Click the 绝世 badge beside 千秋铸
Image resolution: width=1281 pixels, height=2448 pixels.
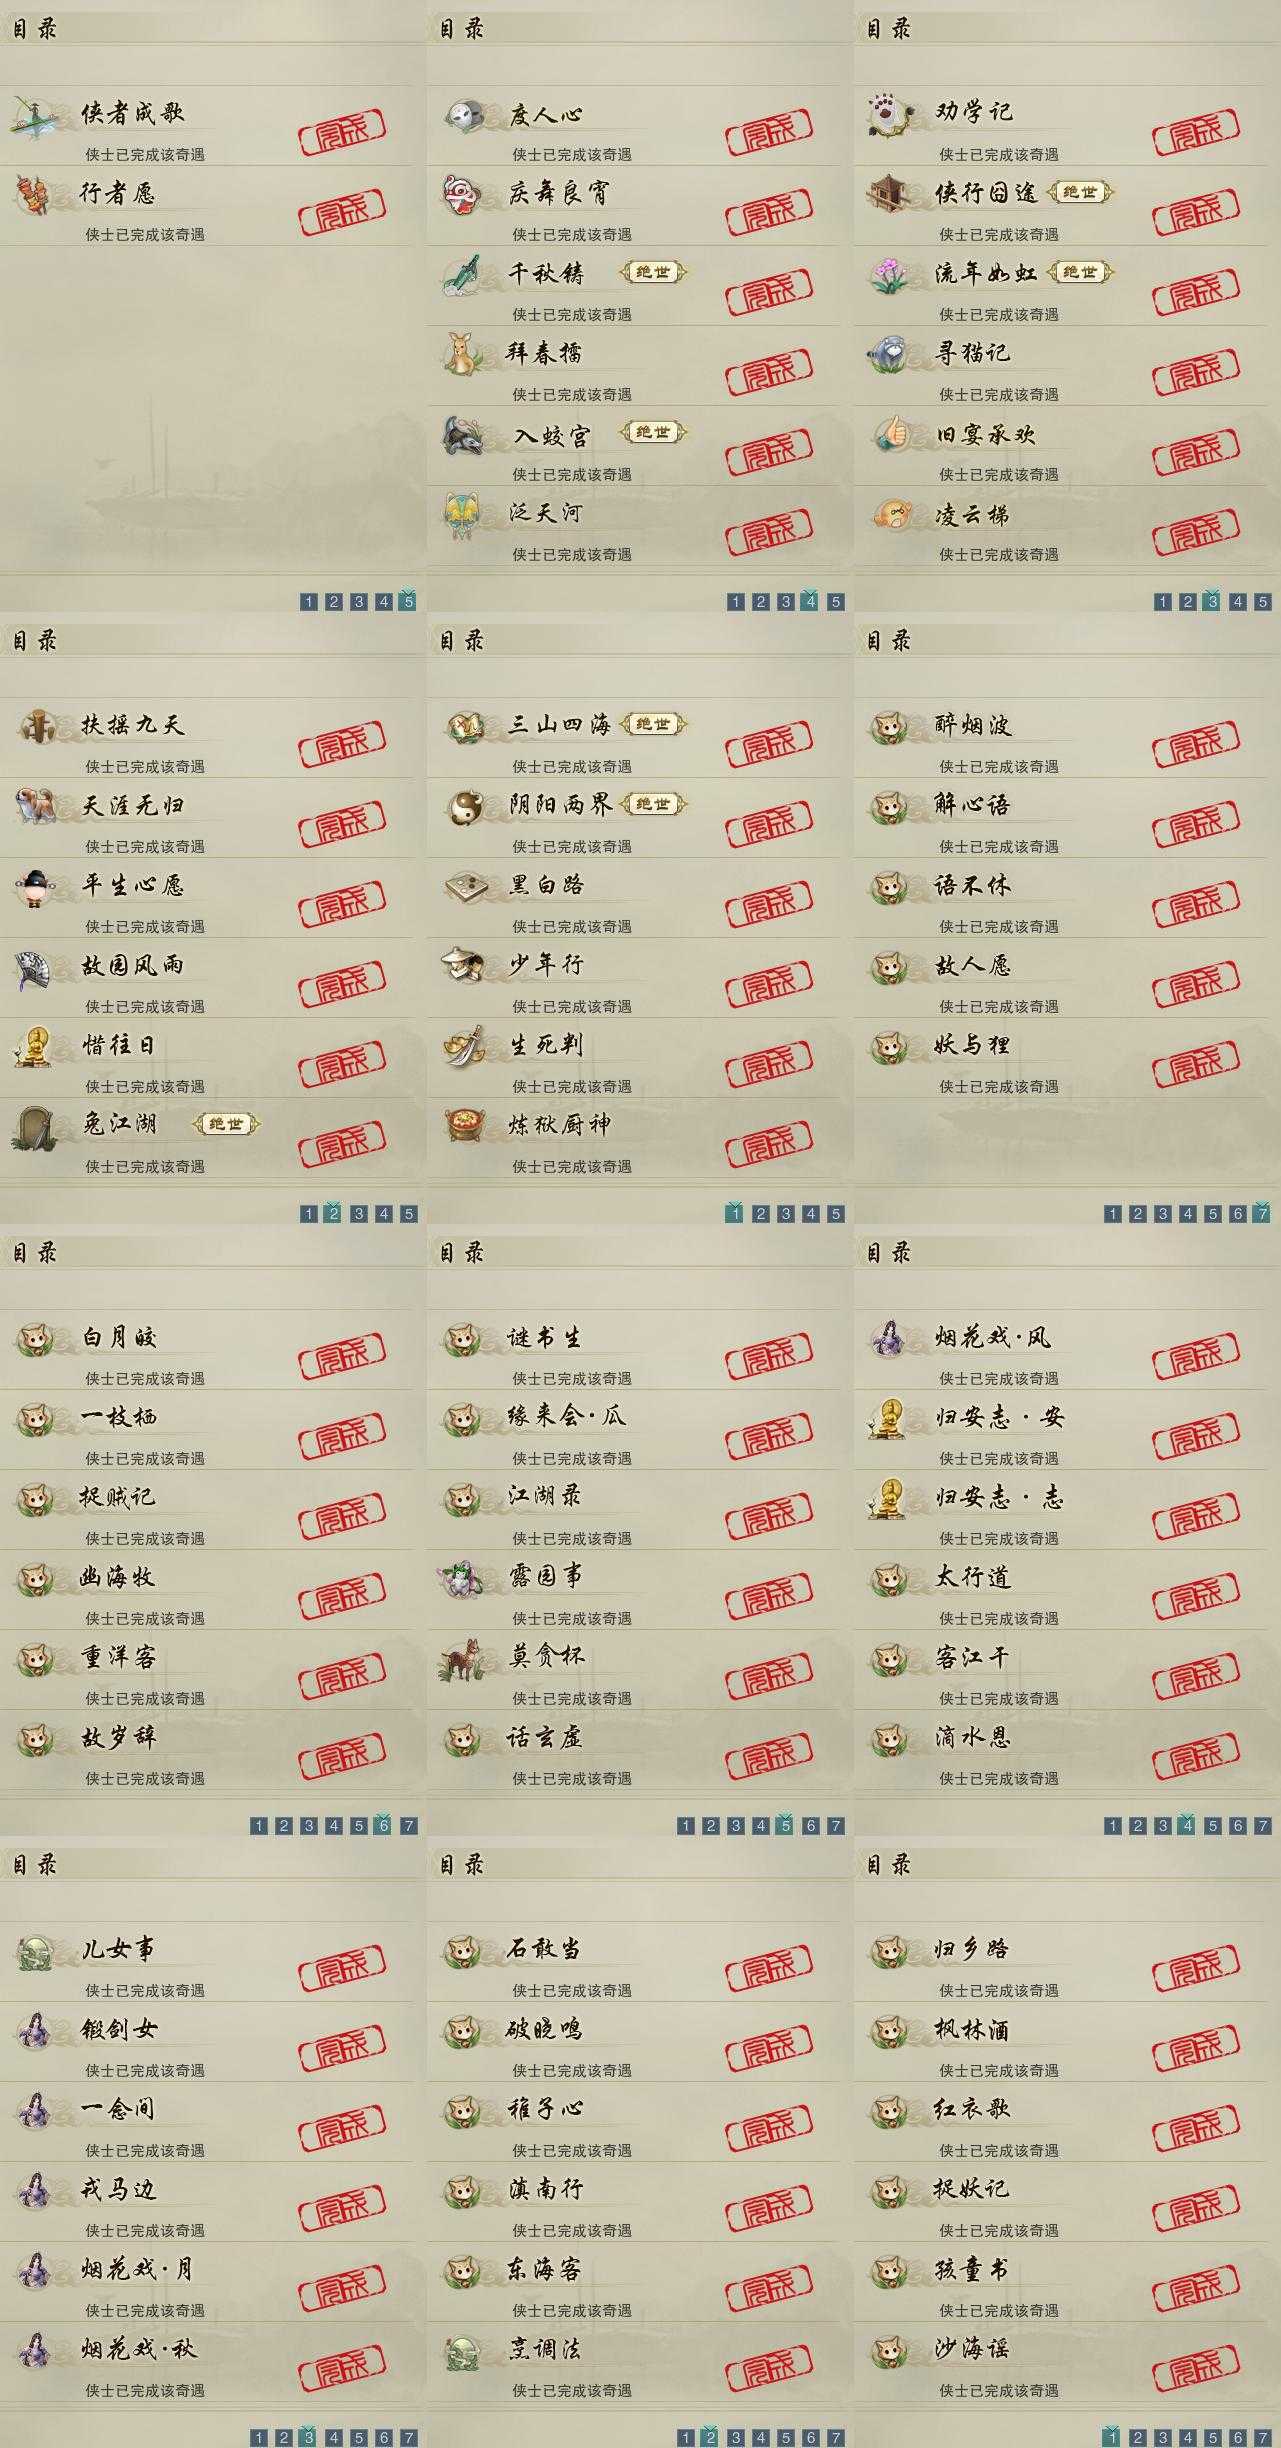[x=654, y=272]
